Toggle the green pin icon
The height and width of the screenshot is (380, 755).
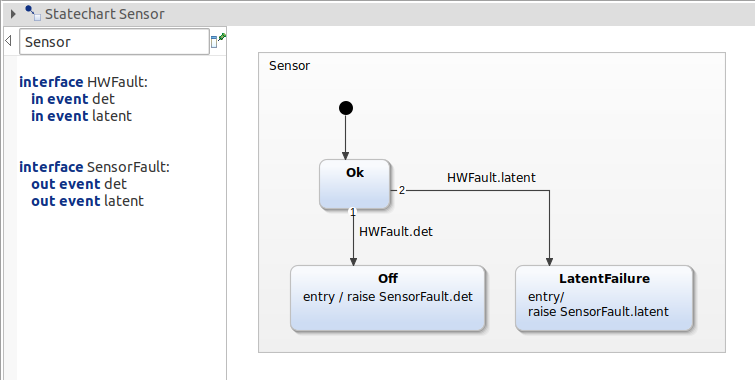[x=222, y=37]
